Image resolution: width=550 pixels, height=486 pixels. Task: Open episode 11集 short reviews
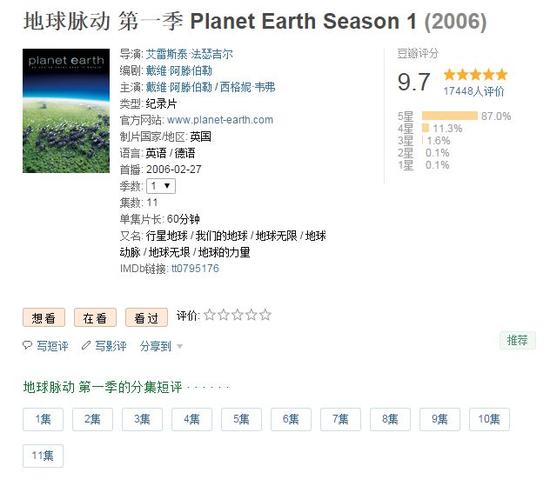tap(43, 455)
